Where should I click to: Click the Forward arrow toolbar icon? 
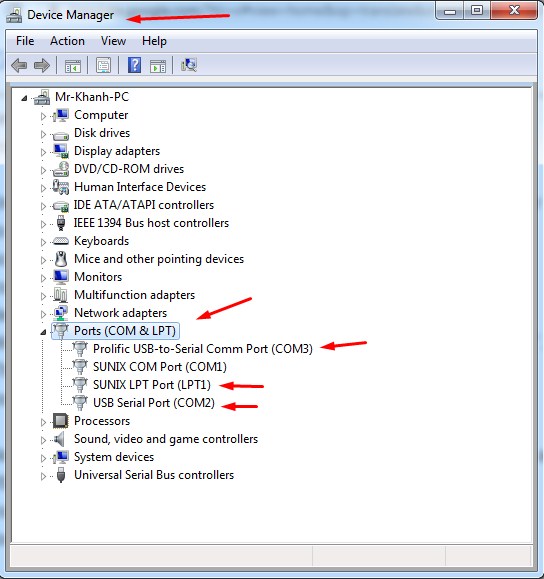pyautogui.click(x=41, y=66)
